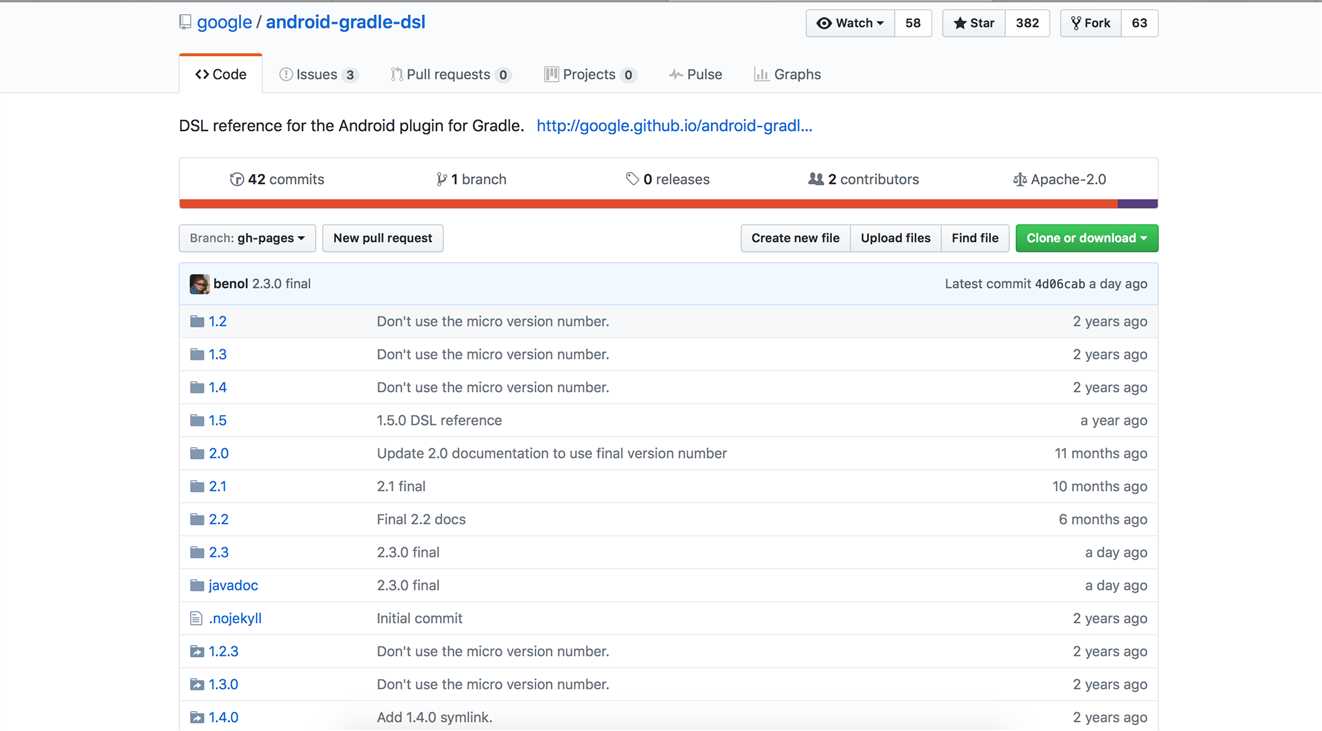Click the commits history clock icon
This screenshot has height=731, width=1322.
[237, 179]
